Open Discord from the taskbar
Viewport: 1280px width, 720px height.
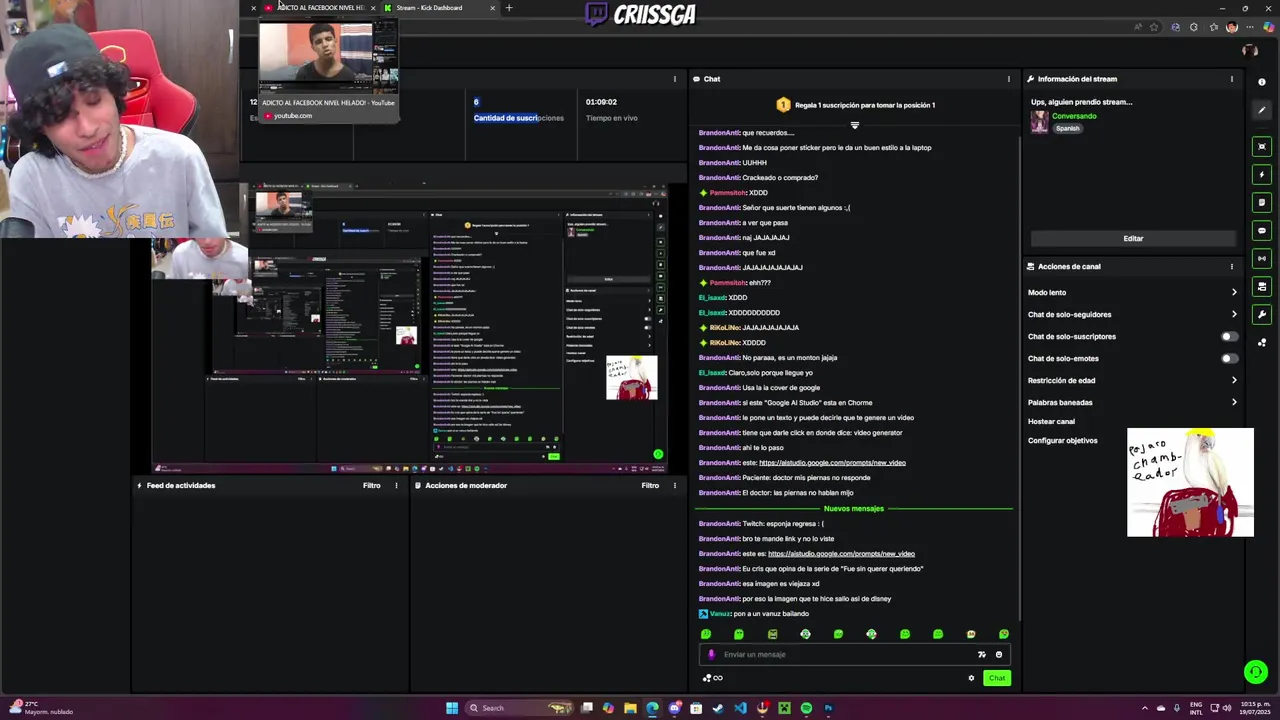point(674,708)
